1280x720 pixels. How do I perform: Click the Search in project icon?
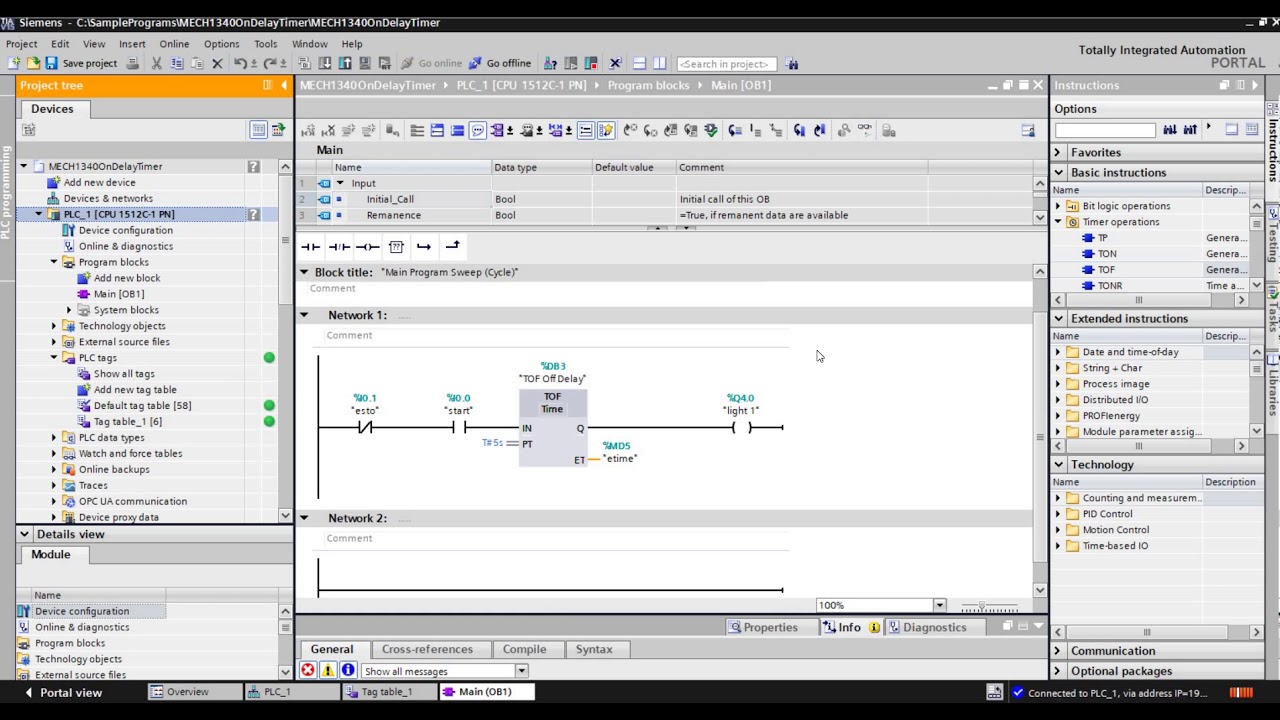point(792,63)
